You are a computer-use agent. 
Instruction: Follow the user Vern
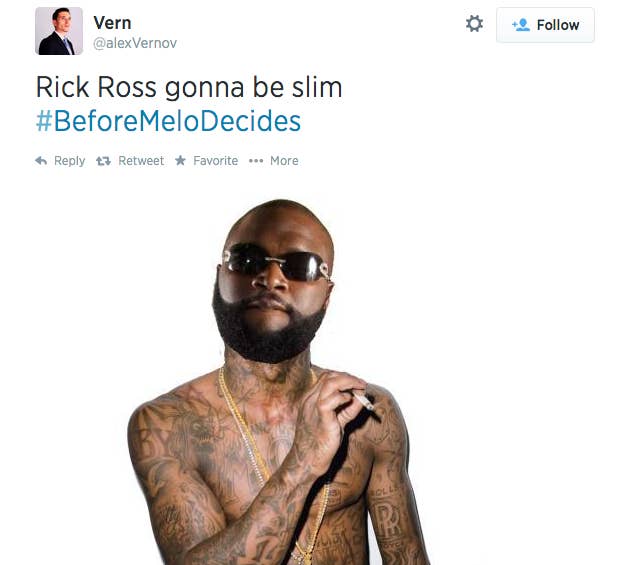(545, 25)
